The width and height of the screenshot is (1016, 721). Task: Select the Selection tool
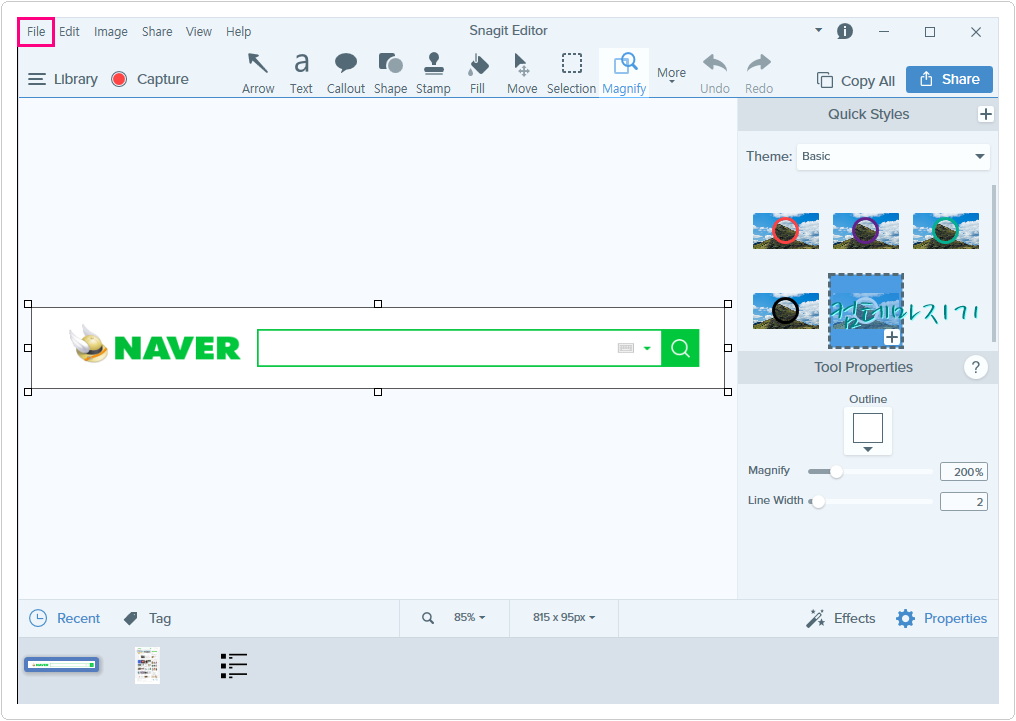(571, 73)
